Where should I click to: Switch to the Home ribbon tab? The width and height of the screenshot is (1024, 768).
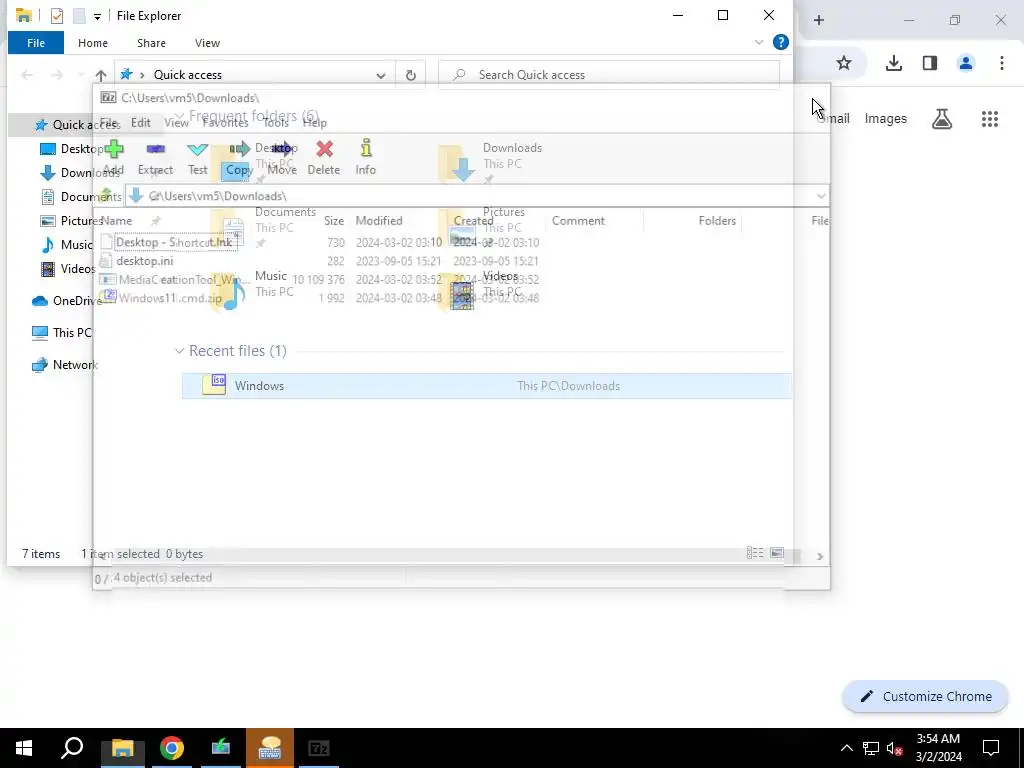(93, 43)
